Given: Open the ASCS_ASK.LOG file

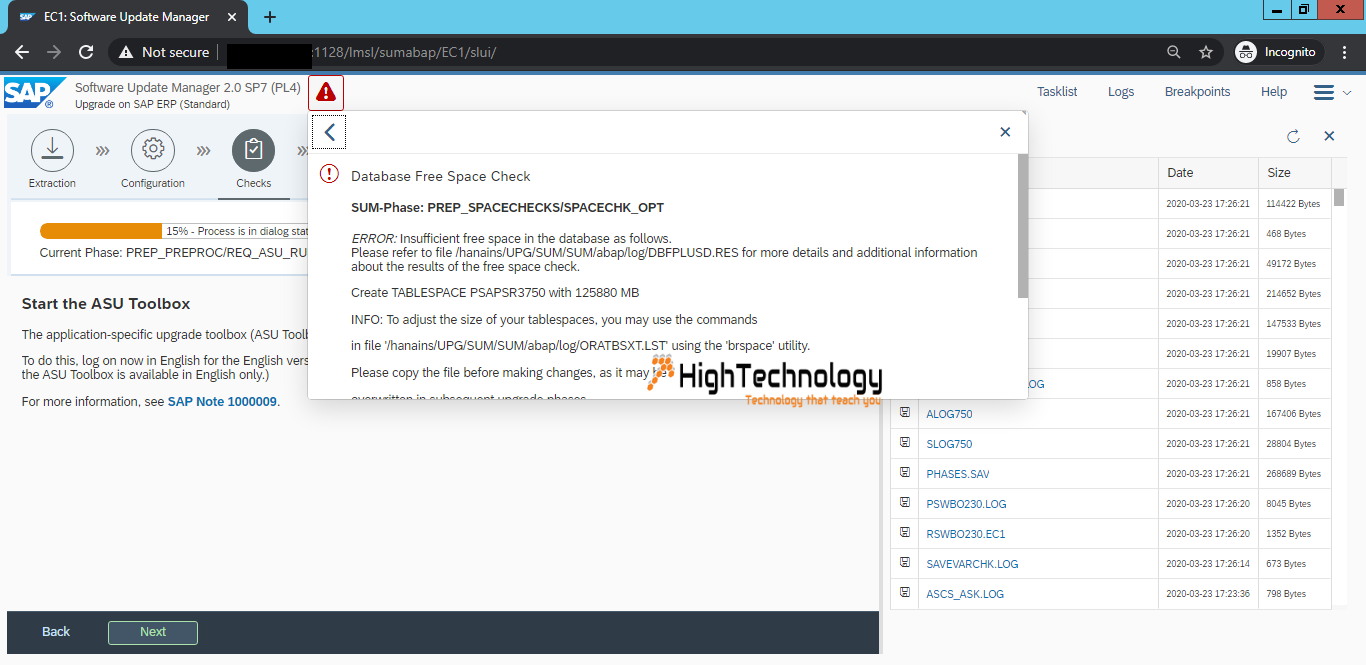Looking at the screenshot, I should (965, 594).
